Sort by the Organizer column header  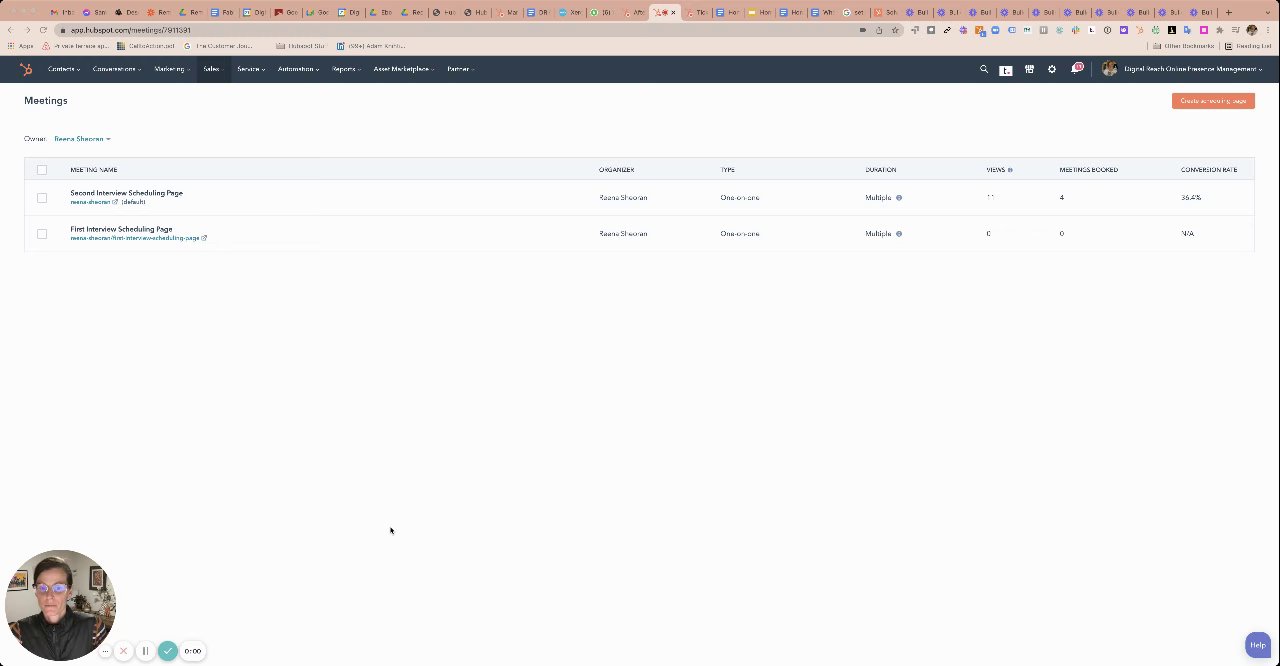616,170
